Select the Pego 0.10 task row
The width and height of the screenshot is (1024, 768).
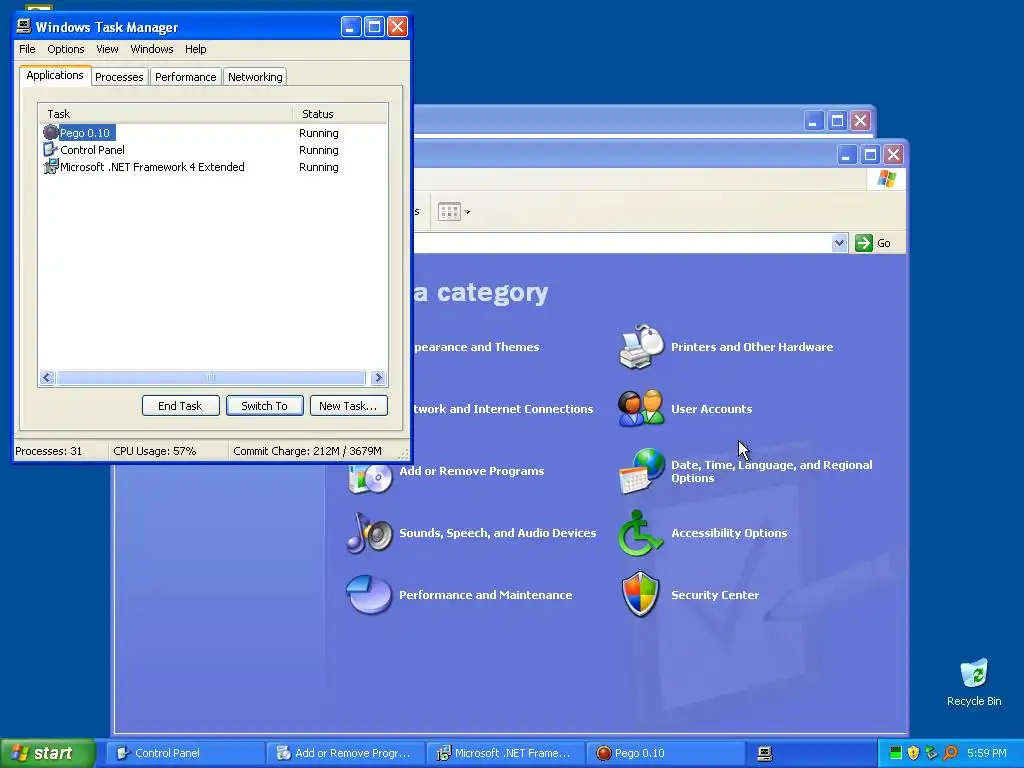[212, 133]
